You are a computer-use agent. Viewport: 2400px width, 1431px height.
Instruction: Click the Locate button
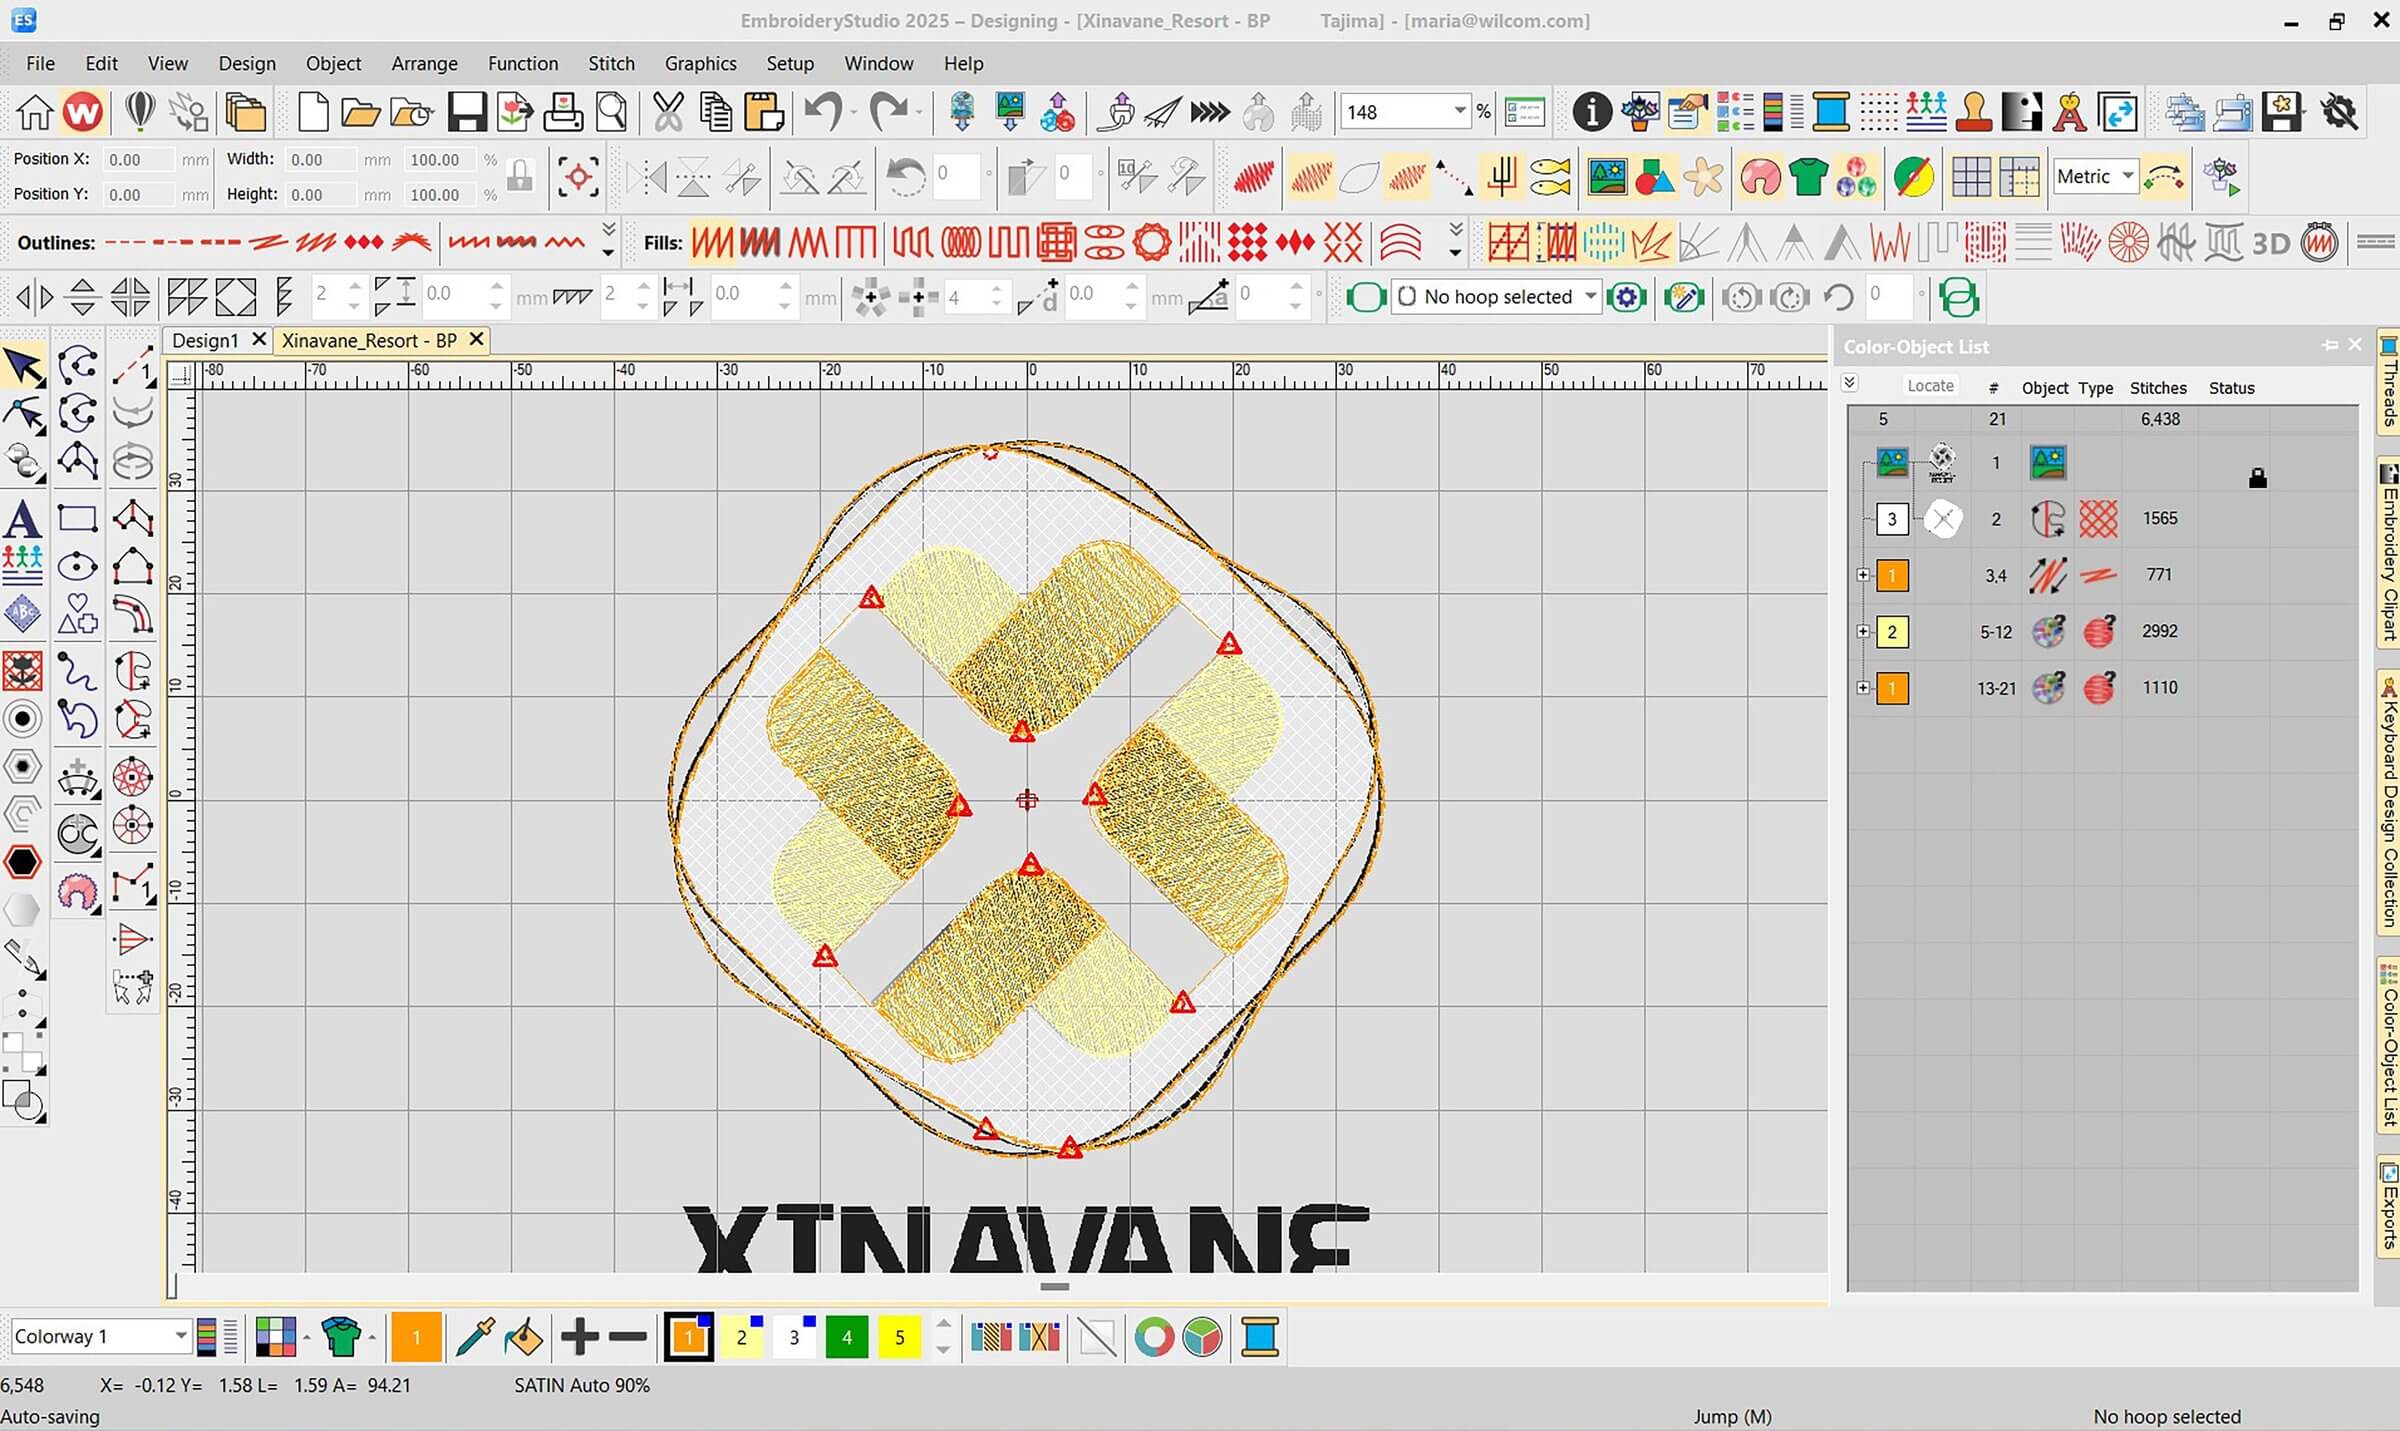[1929, 386]
